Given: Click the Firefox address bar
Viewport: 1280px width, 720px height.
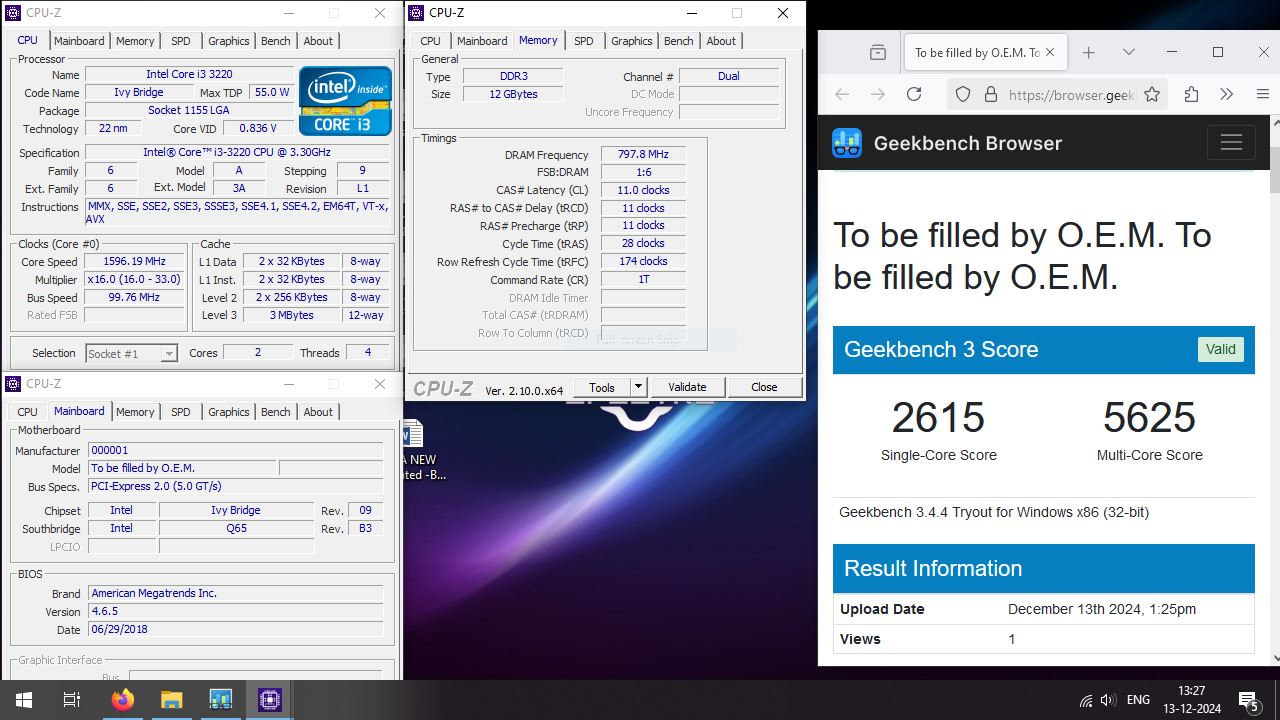Looking at the screenshot, I should [x=1058, y=94].
